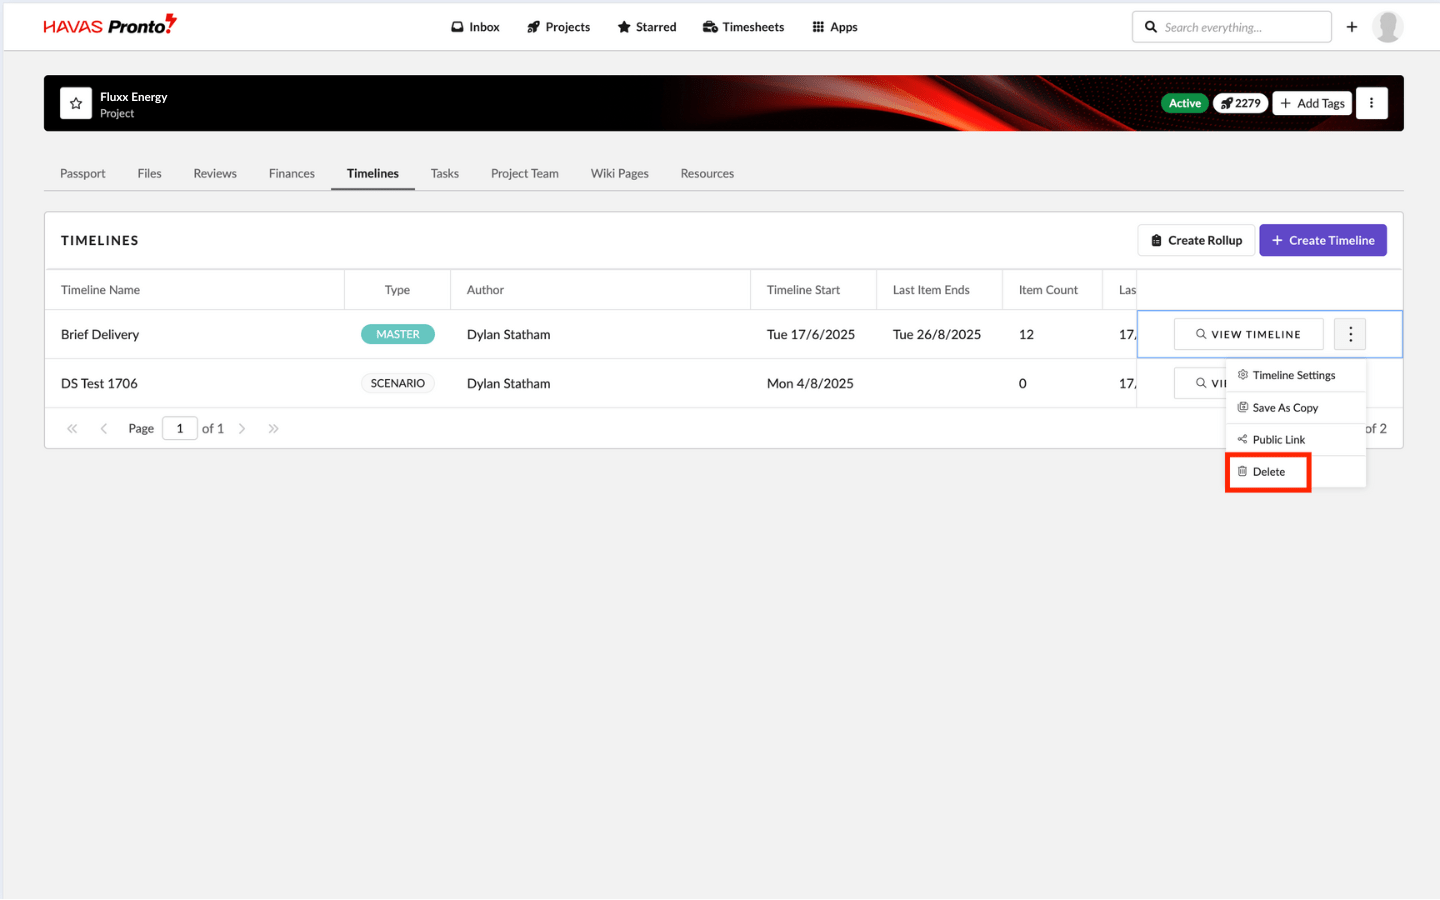Click the Create Rollup button
This screenshot has width=1440, height=900.
tap(1196, 240)
